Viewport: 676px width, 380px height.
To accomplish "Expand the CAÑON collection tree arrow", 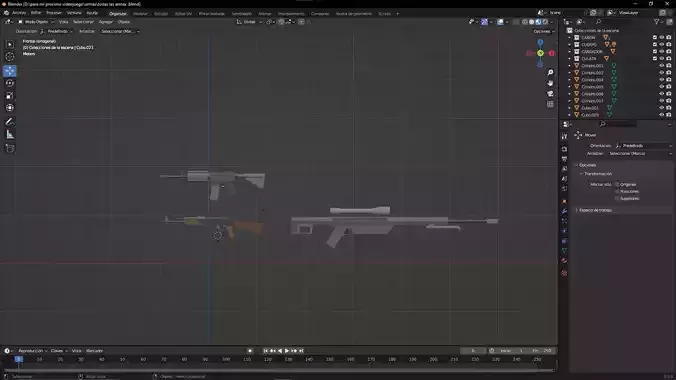I will (x=570, y=38).
